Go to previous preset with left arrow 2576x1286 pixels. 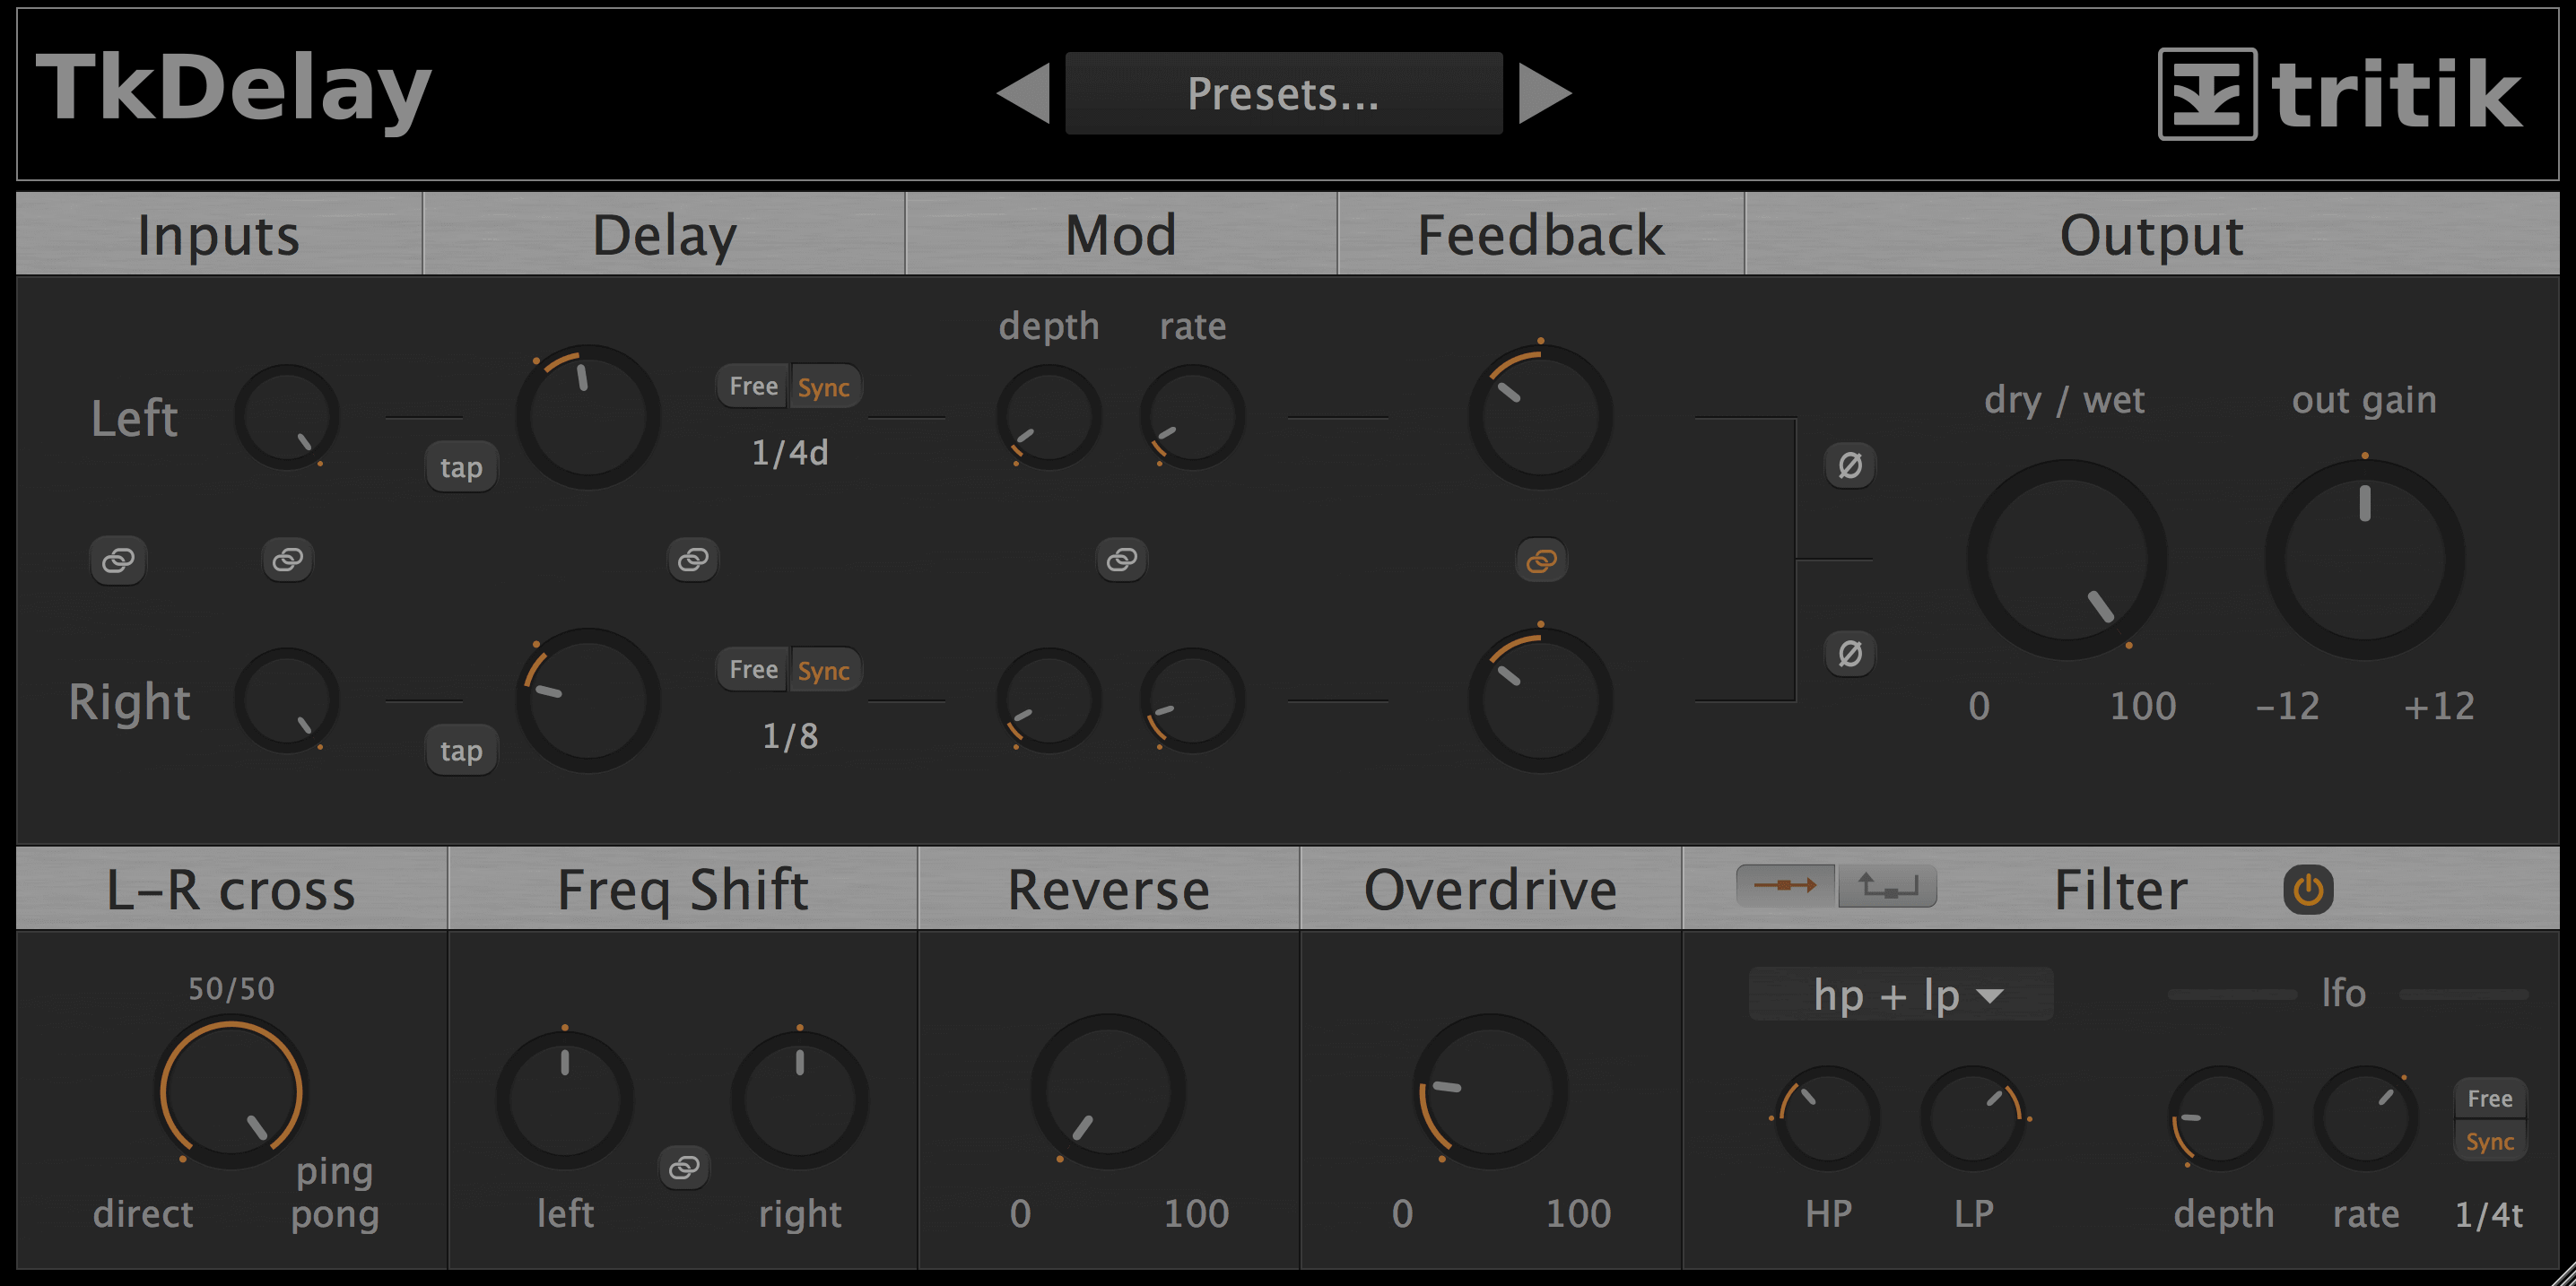[1023, 93]
